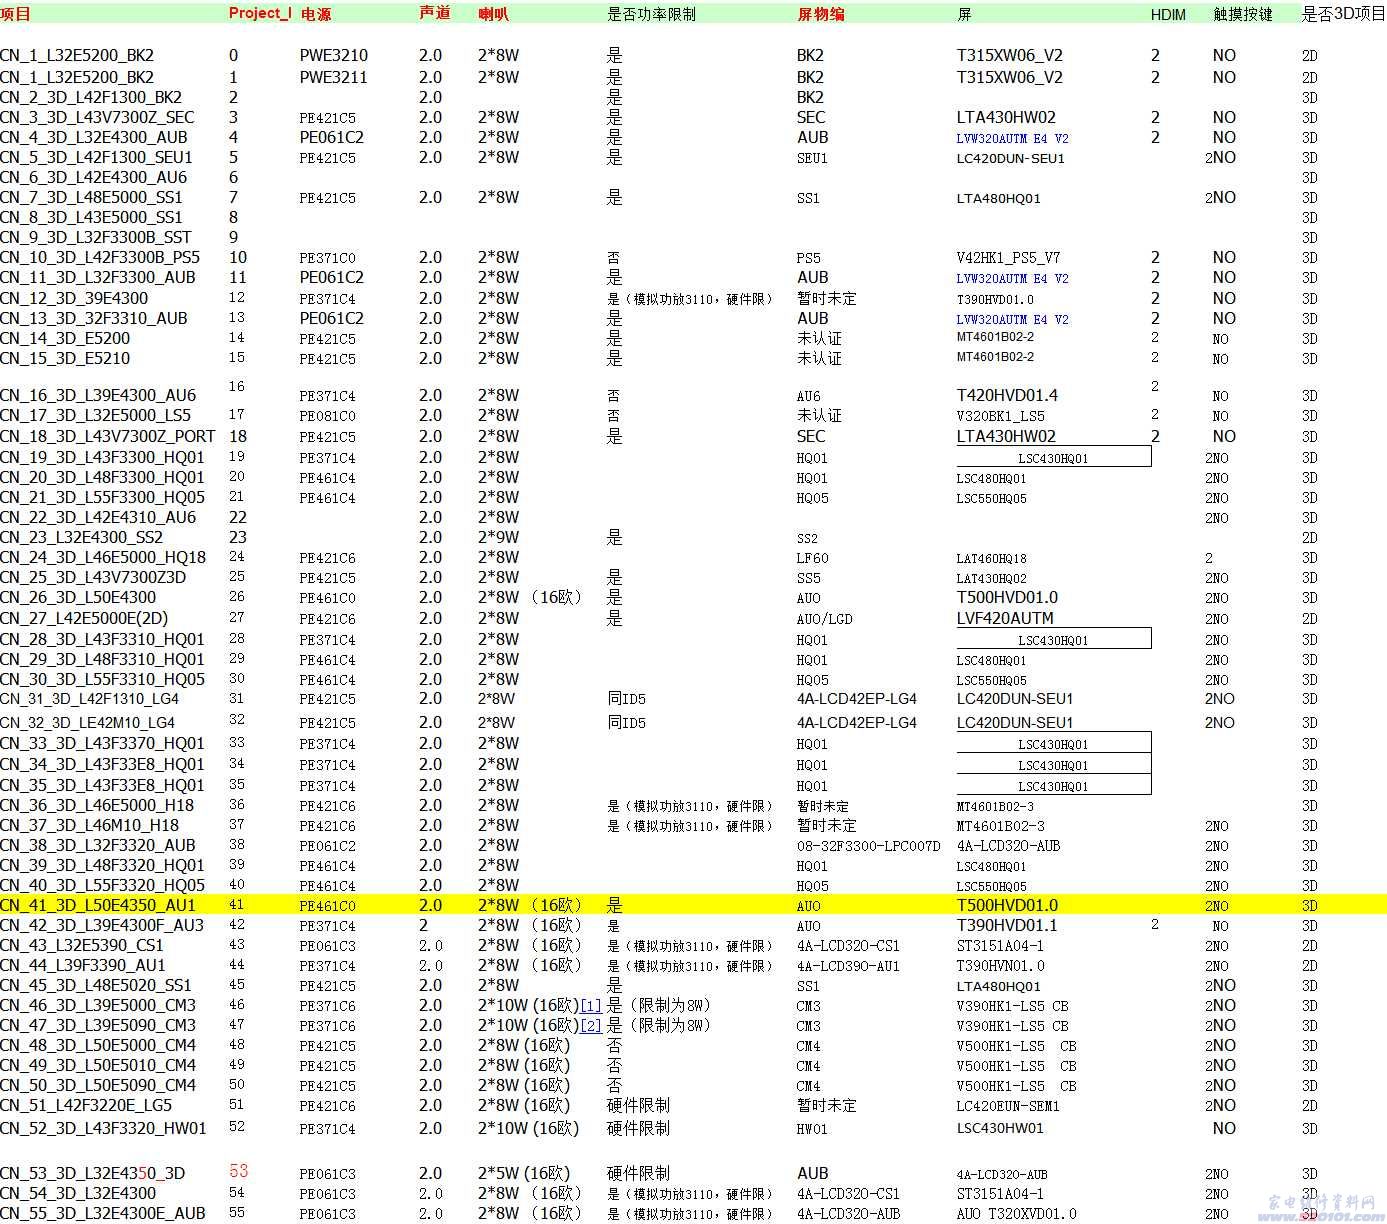
Task: Click project cell CN_32_3D_LE42M10_LG4
Action: 88,723
